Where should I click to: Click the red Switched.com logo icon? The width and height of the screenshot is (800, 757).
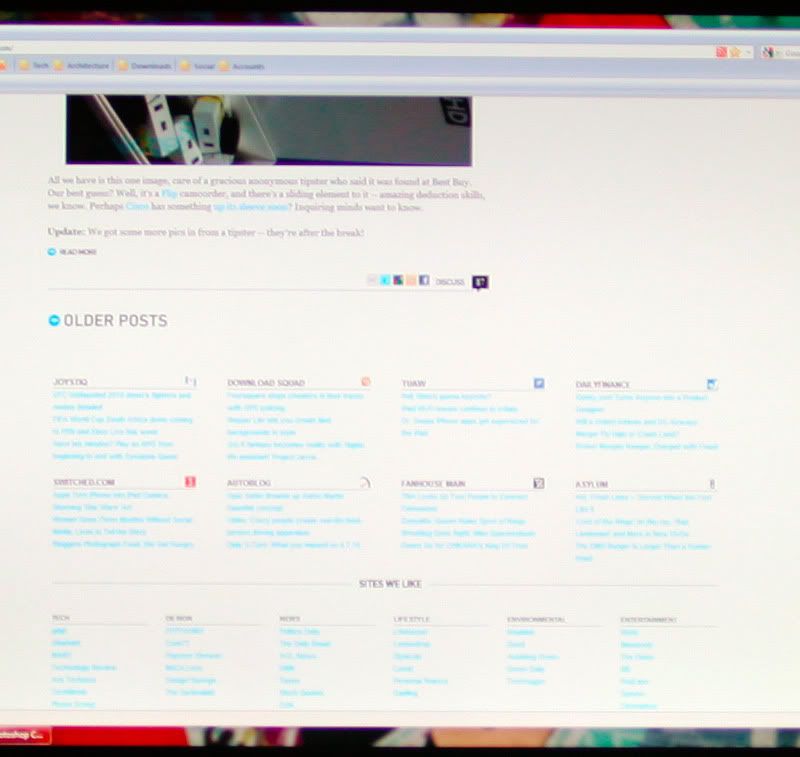pos(190,482)
